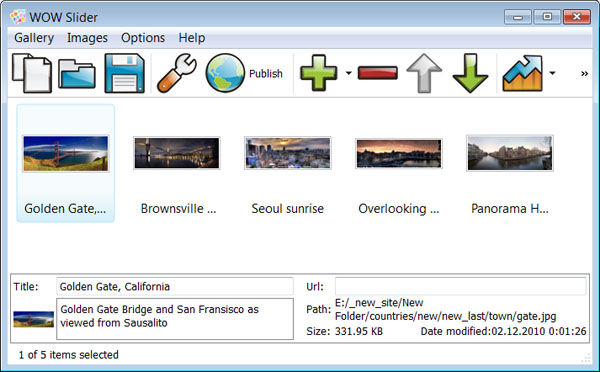Click the New gallery icon
Screen dimensions: 600x372
32,73
